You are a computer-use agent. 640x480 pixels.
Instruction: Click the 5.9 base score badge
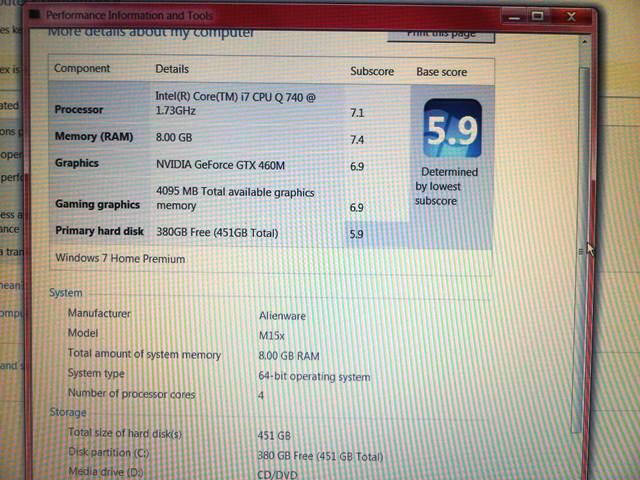452,128
